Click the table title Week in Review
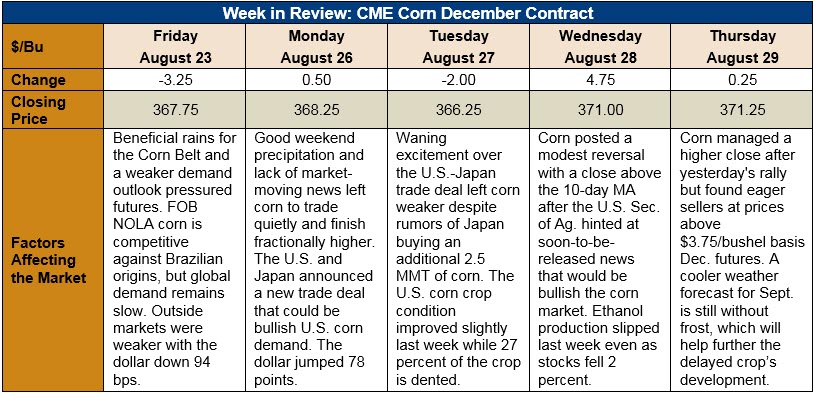The width and height of the screenshot is (814, 393). (408, 12)
